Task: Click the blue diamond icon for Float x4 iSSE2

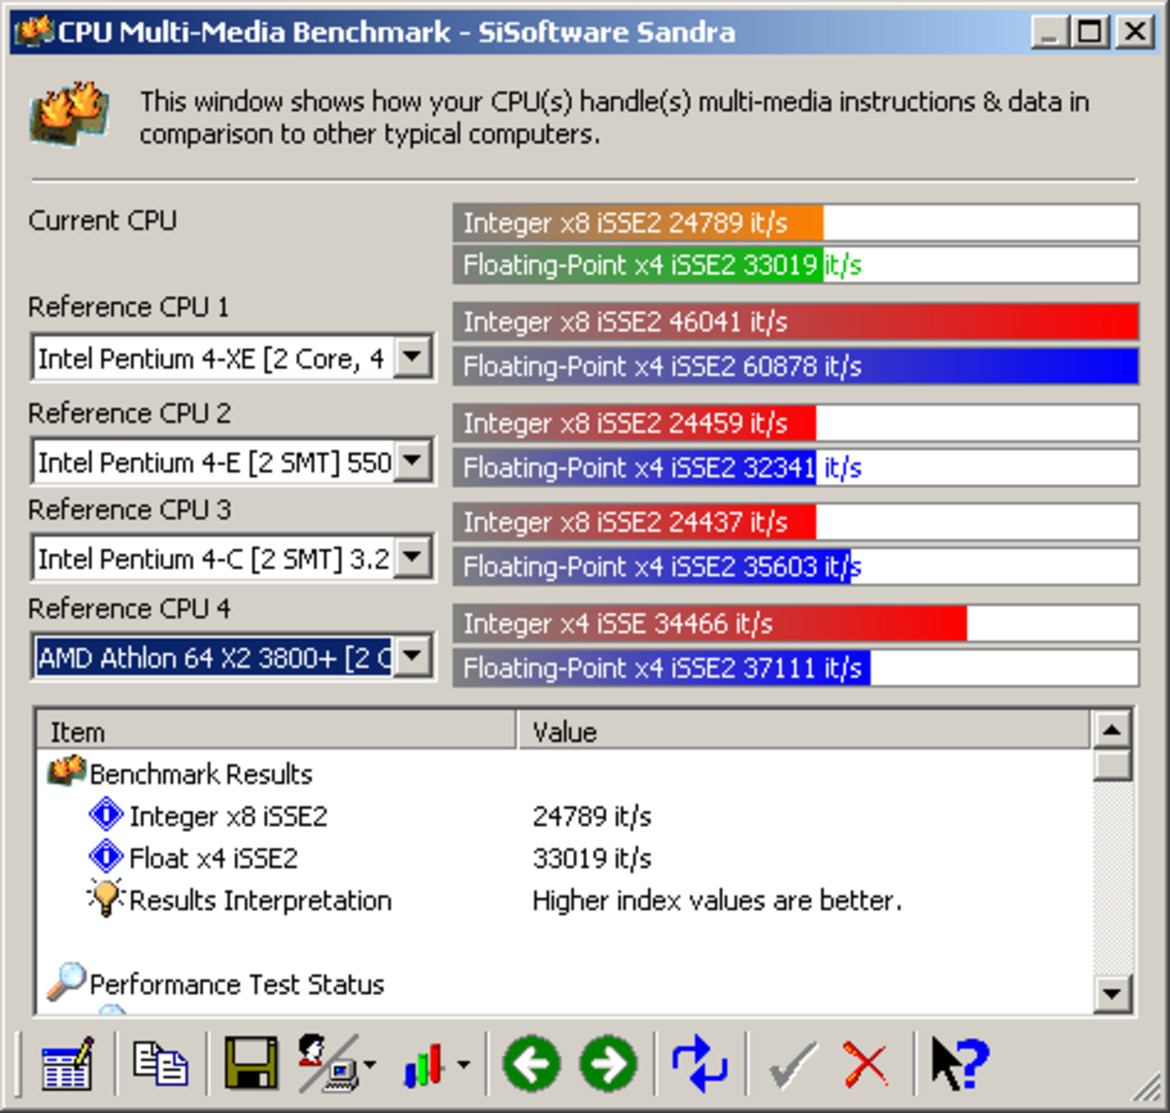Action: 106,856
